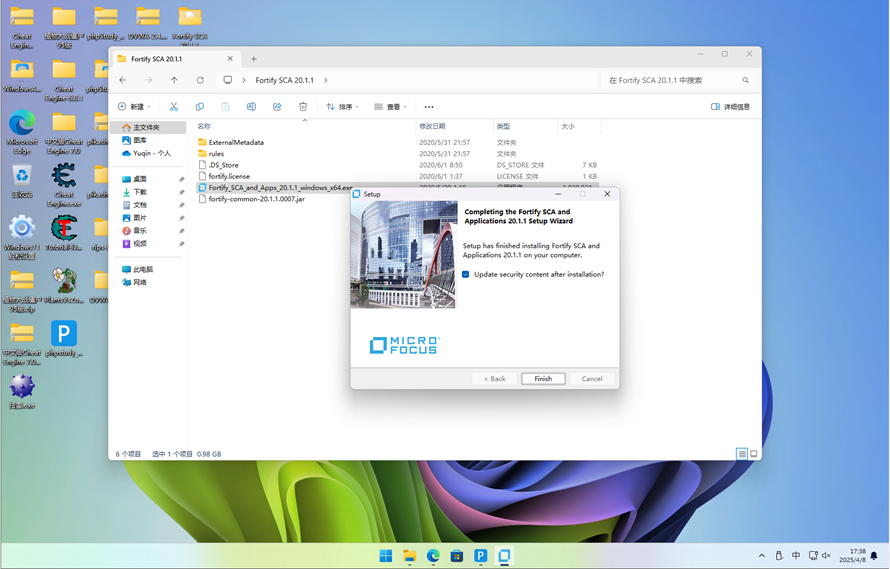Open phpStudy blue P taskbar icon
The width and height of the screenshot is (890, 569).
[481, 555]
